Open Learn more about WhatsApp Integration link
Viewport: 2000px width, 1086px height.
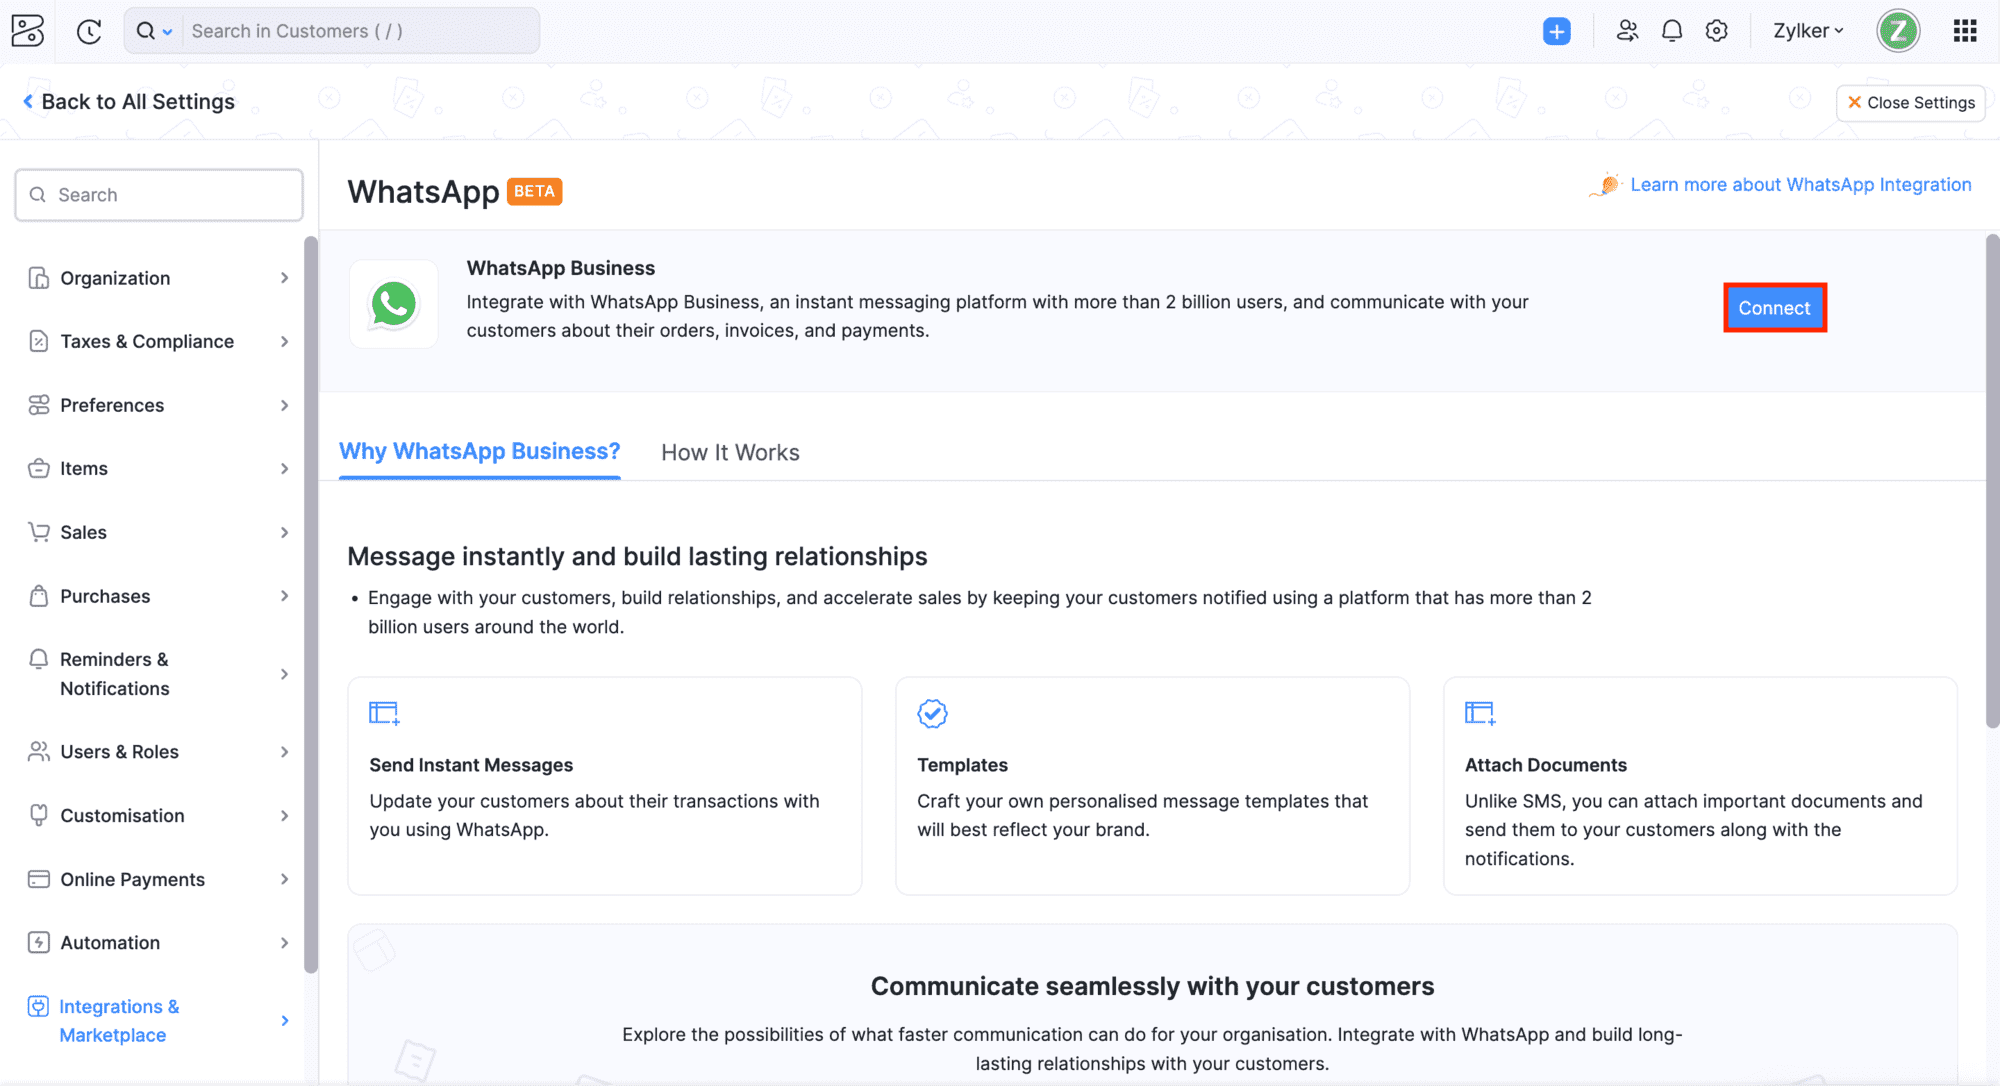click(1800, 185)
